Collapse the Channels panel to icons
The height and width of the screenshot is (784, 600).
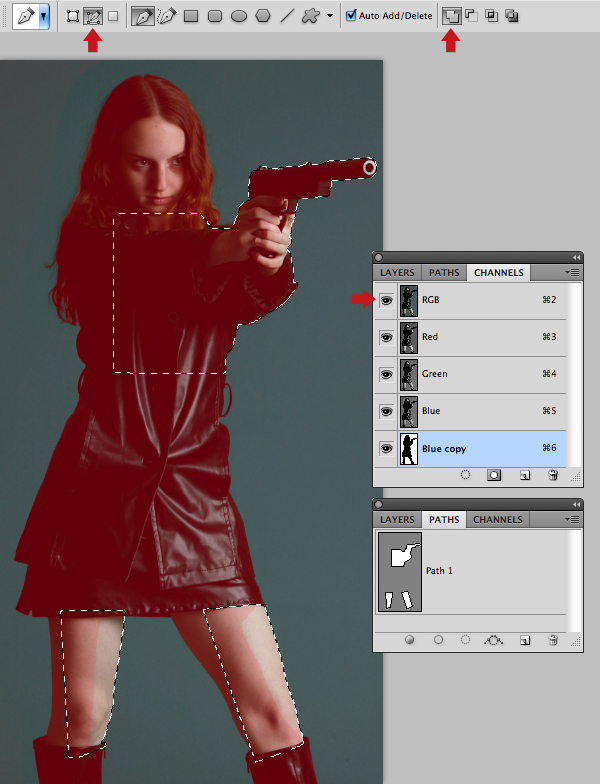tap(576, 258)
